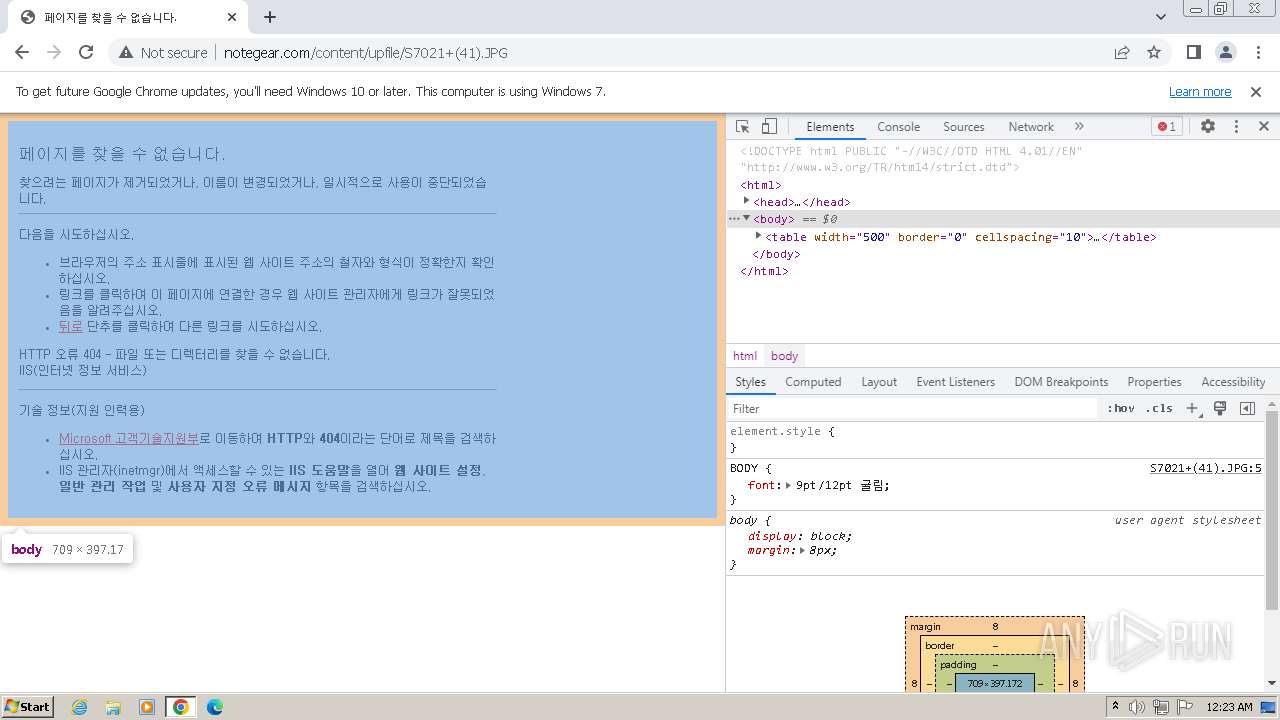Toggle the .cls classes button
The height and width of the screenshot is (720, 1280).
pyautogui.click(x=1159, y=408)
